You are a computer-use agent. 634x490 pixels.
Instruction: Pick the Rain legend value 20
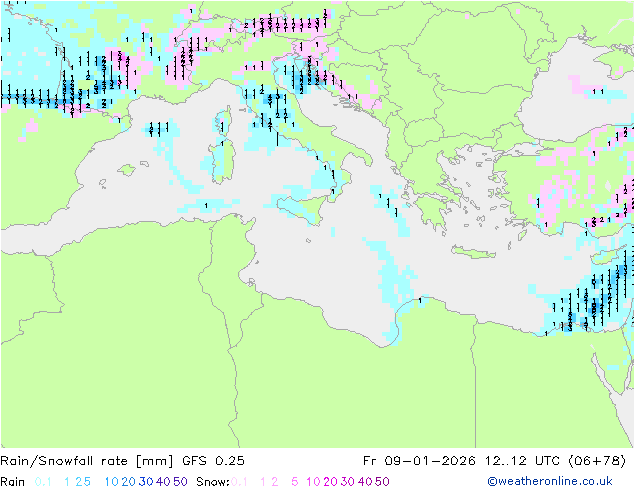tap(128, 482)
